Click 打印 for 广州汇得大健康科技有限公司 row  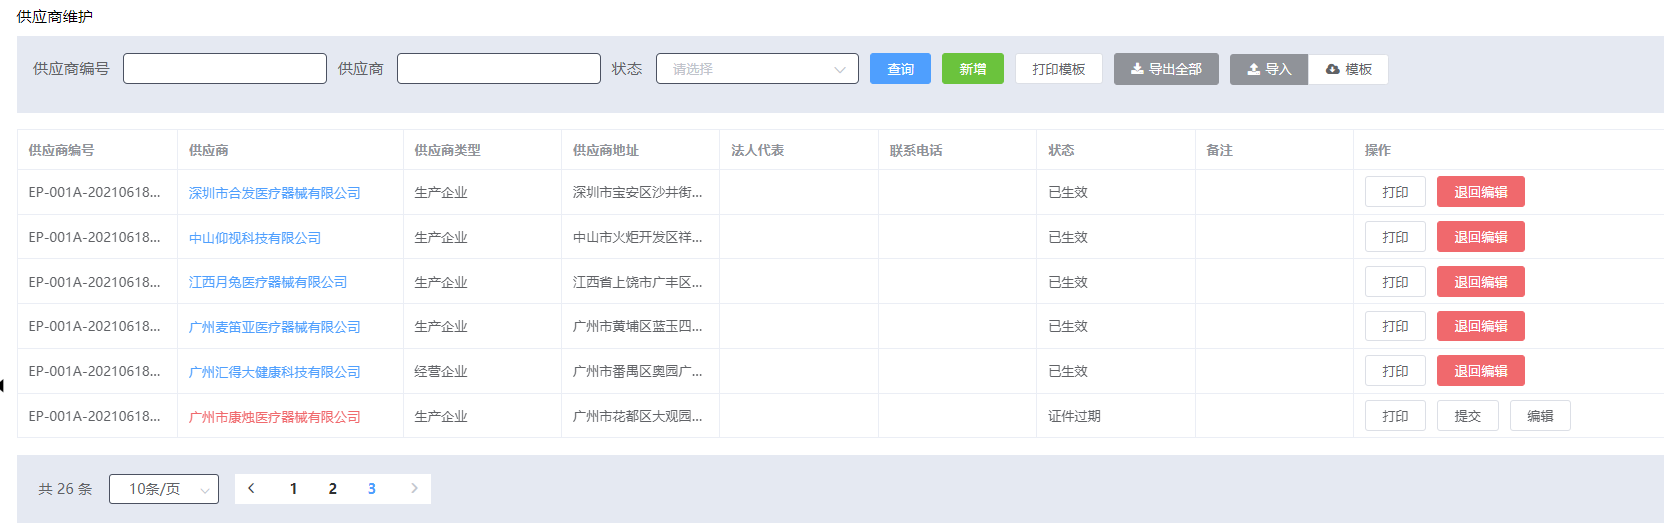(1395, 371)
